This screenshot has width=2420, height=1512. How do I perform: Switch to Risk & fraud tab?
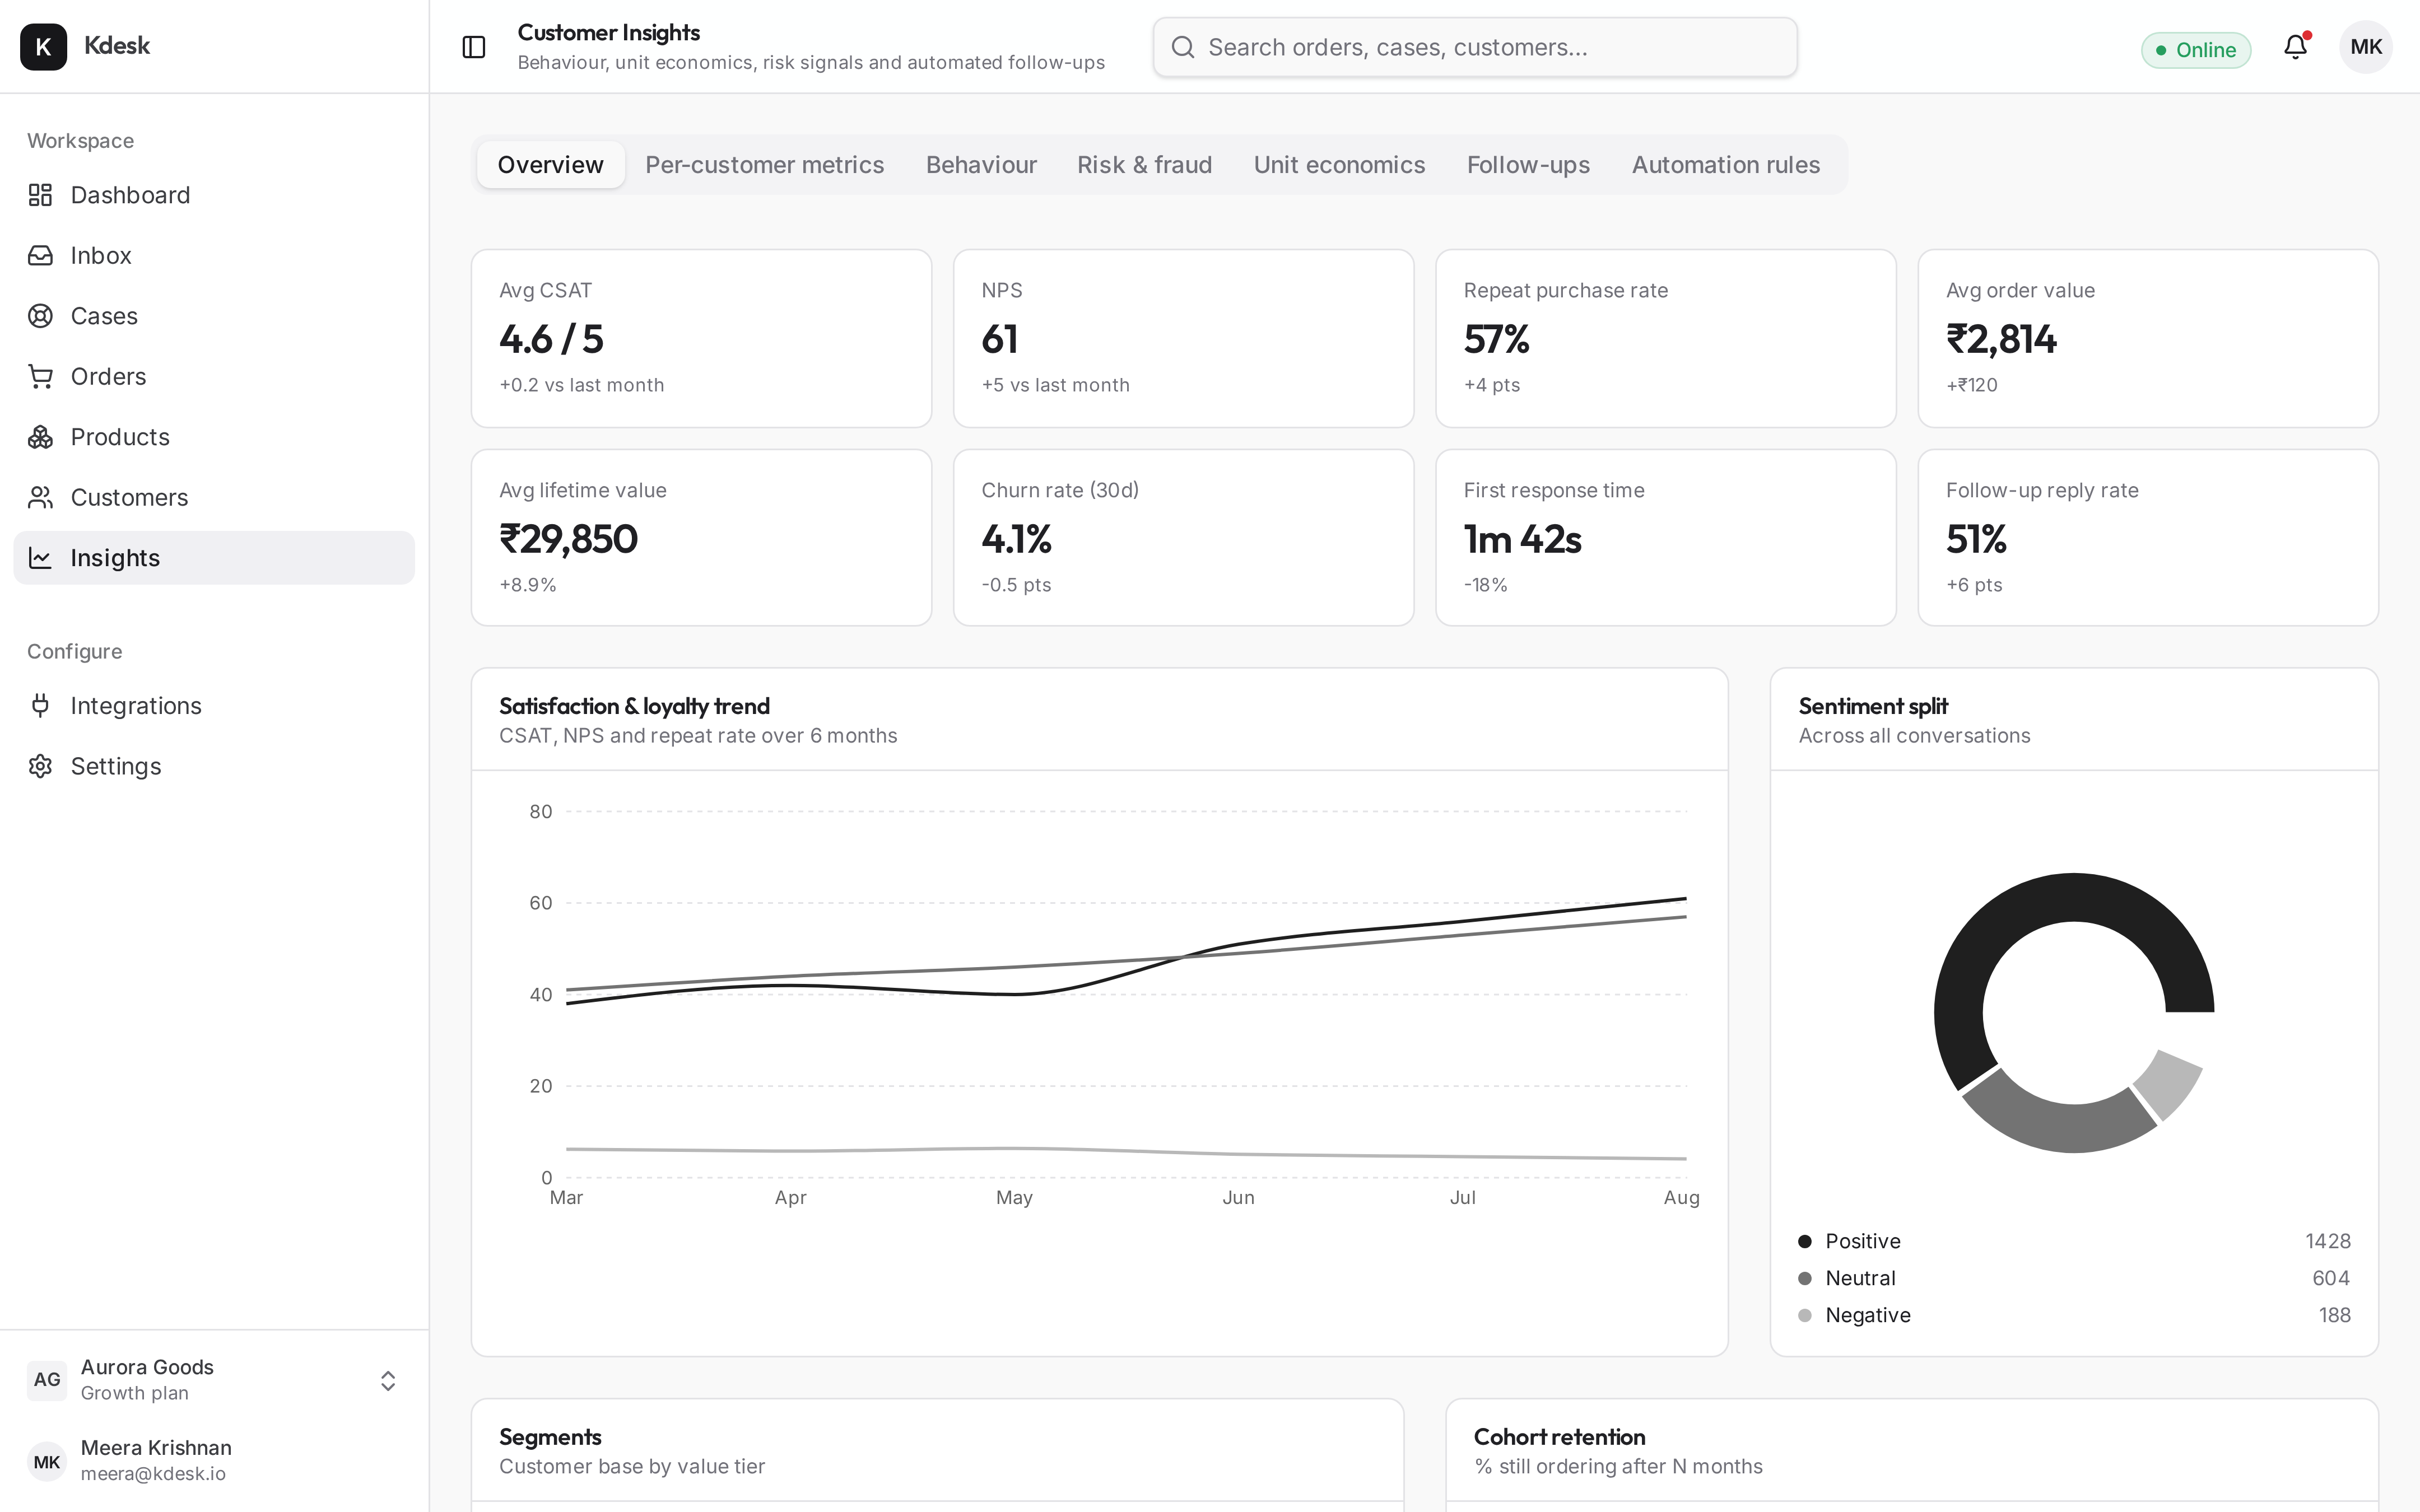[x=1145, y=165]
